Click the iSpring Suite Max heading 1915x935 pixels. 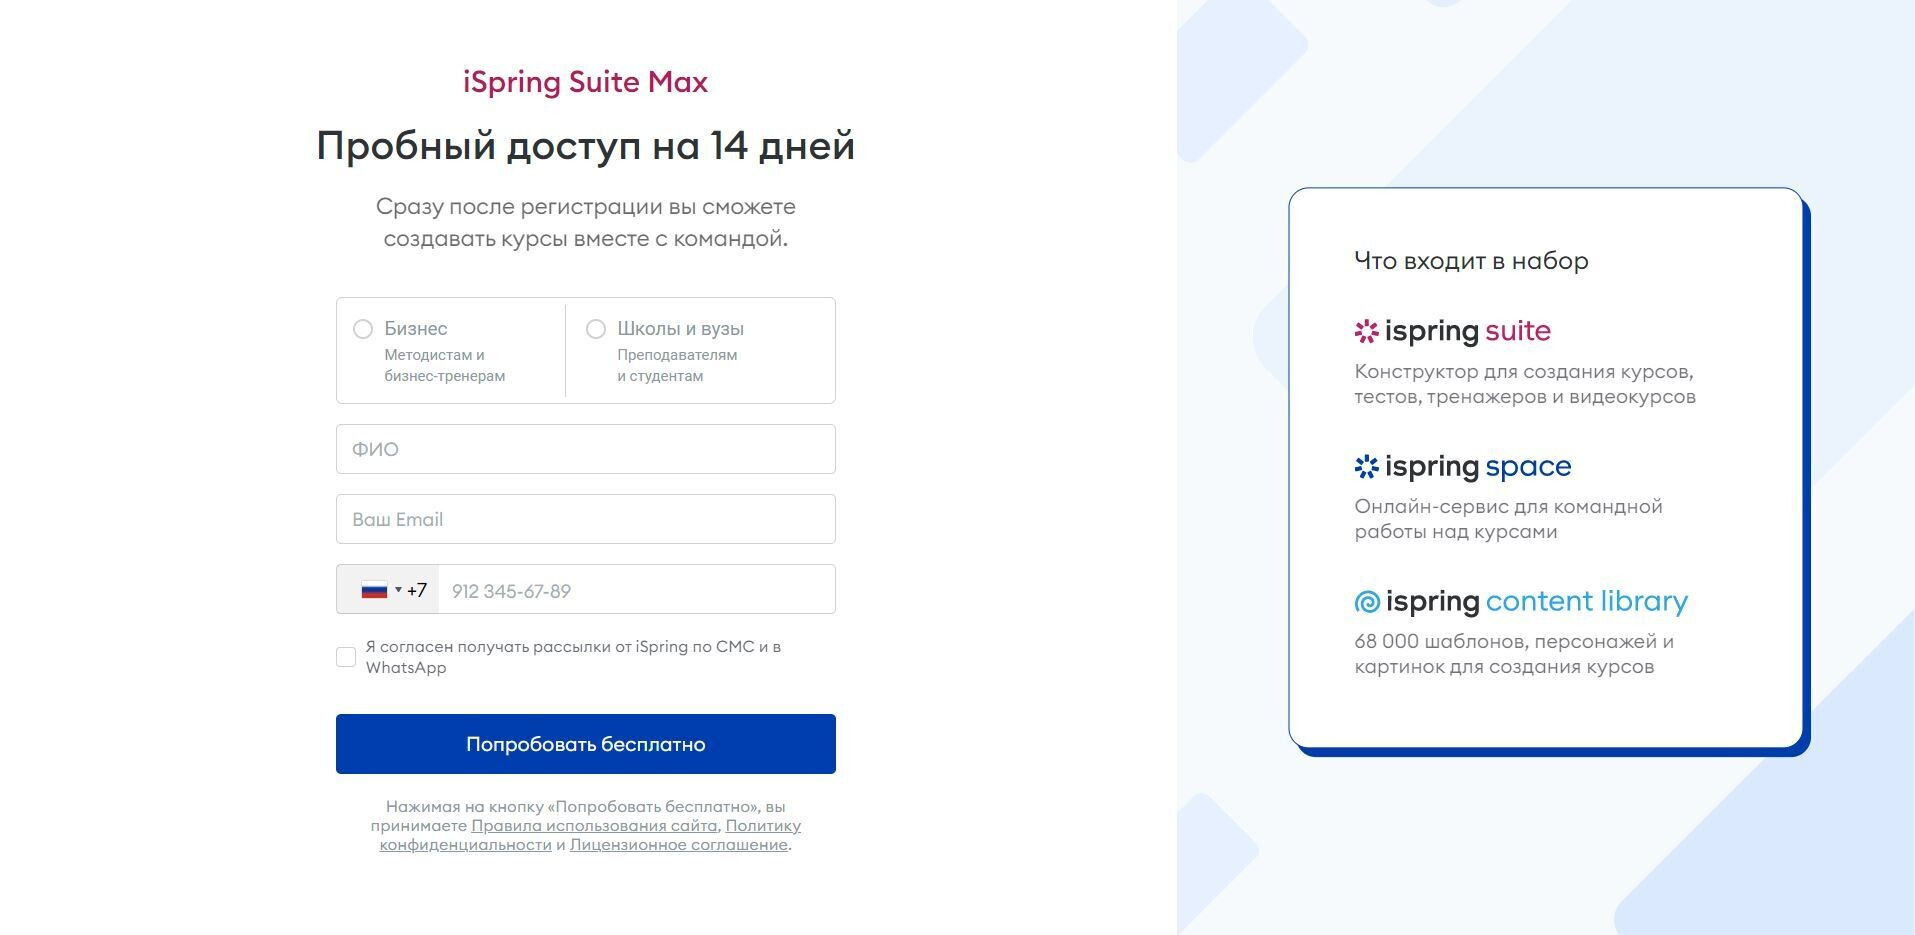(x=585, y=82)
